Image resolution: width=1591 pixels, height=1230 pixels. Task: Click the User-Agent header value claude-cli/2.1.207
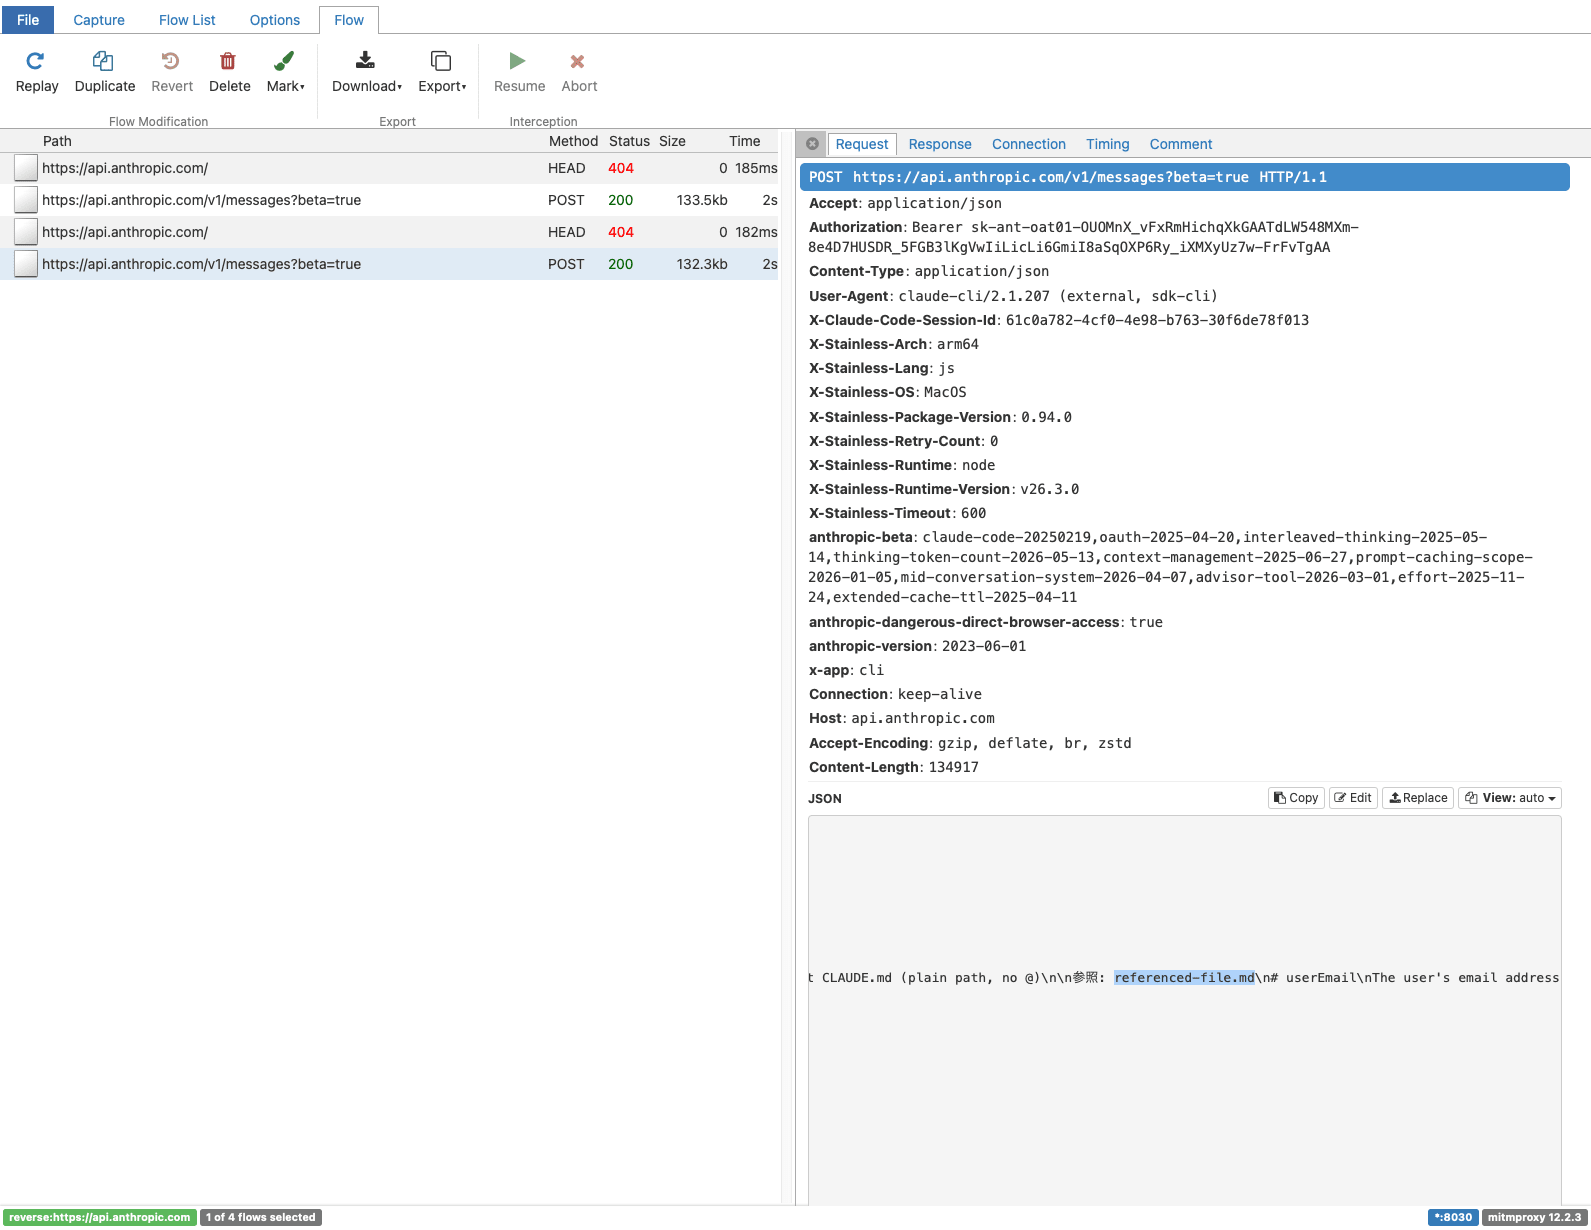click(1058, 296)
